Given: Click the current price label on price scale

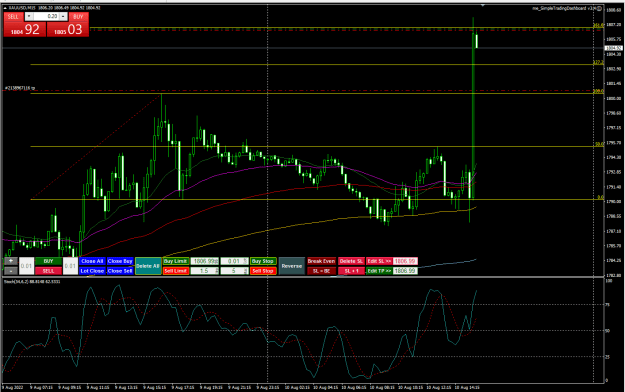Looking at the screenshot, I should click(613, 48).
